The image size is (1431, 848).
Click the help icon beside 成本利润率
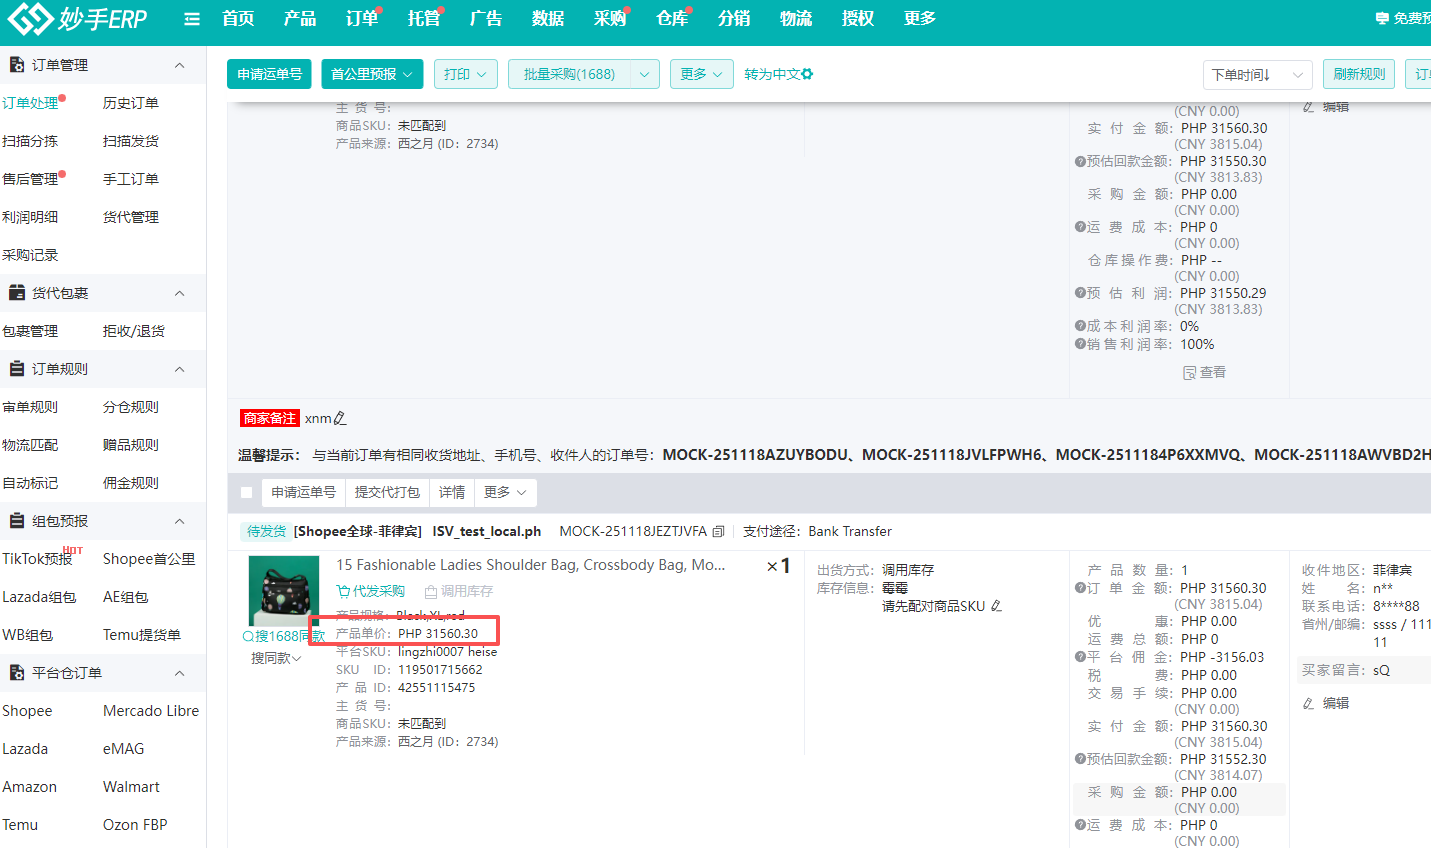pos(1080,326)
